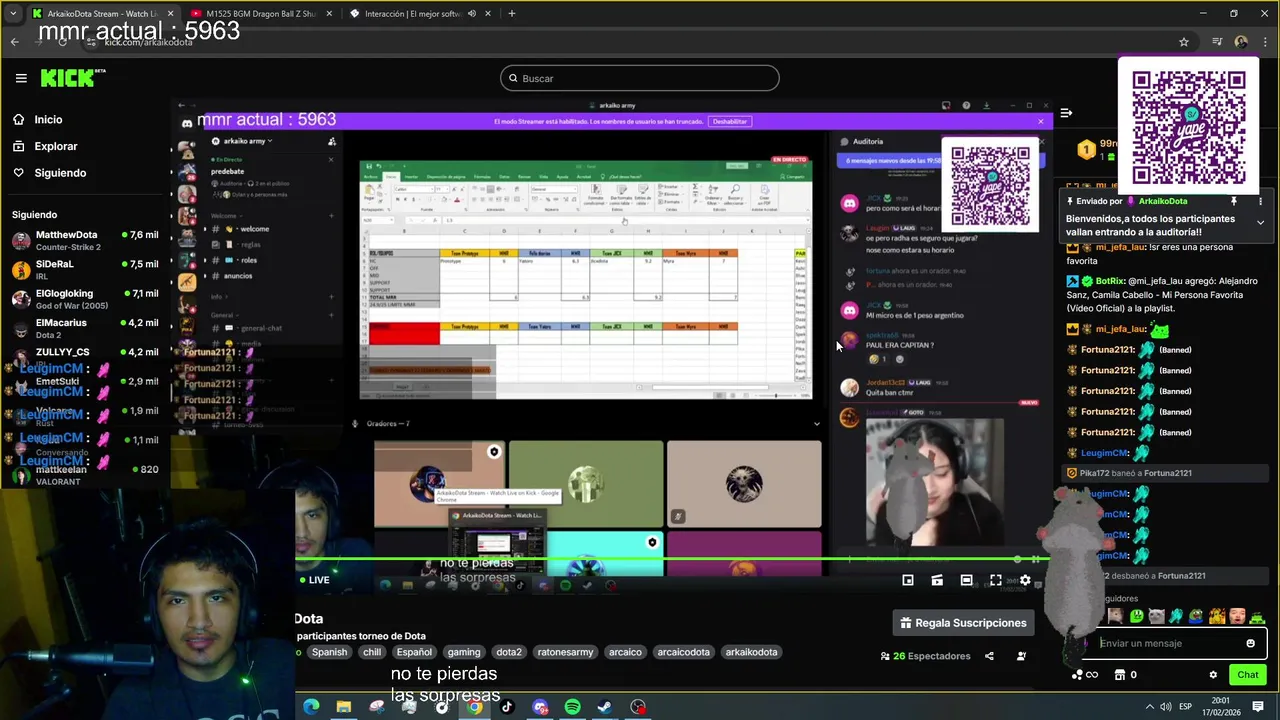Image resolution: width=1280 pixels, height=720 pixels.
Task: Open Spotify from taskbar
Action: (x=572, y=707)
